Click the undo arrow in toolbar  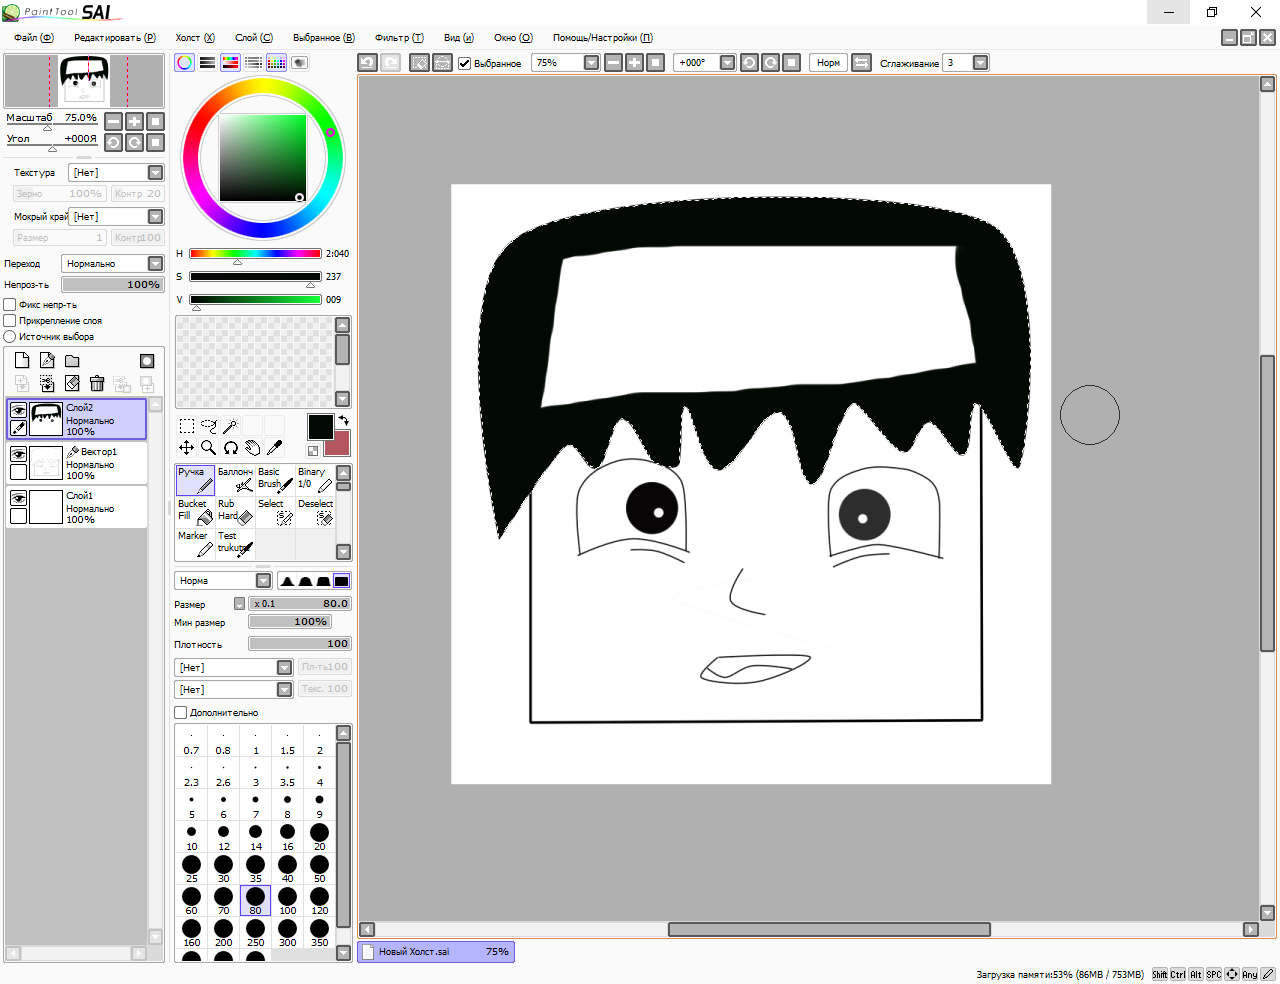[x=367, y=62]
